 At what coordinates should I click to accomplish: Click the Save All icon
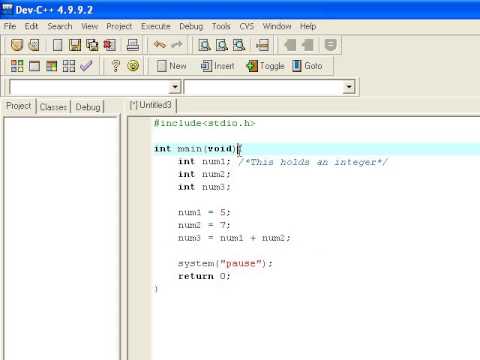pyautogui.click(x=92, y=45)
